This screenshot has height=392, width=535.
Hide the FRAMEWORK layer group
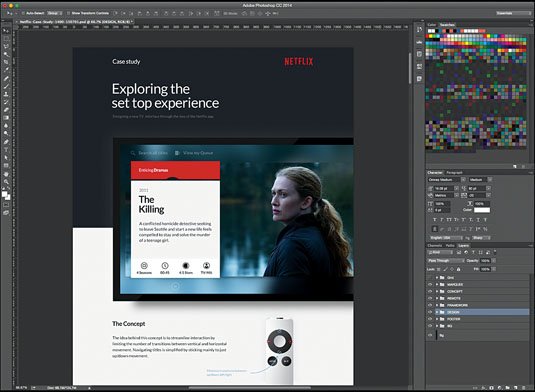tap(430, 305)
